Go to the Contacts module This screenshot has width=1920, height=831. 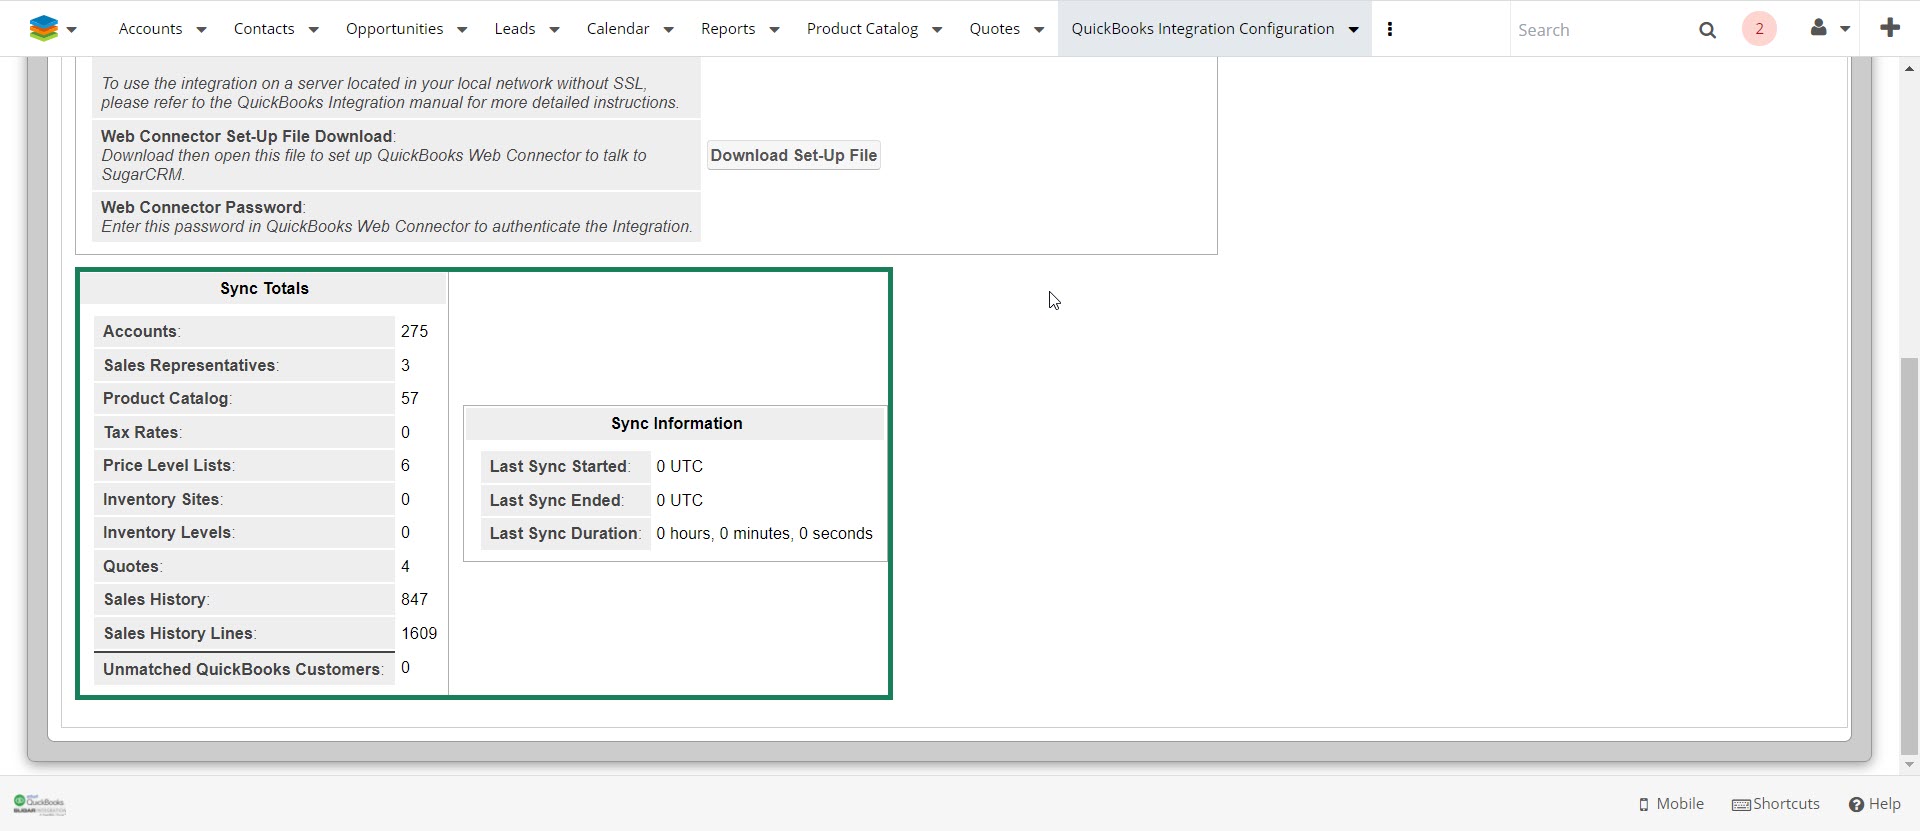(264, 29)
